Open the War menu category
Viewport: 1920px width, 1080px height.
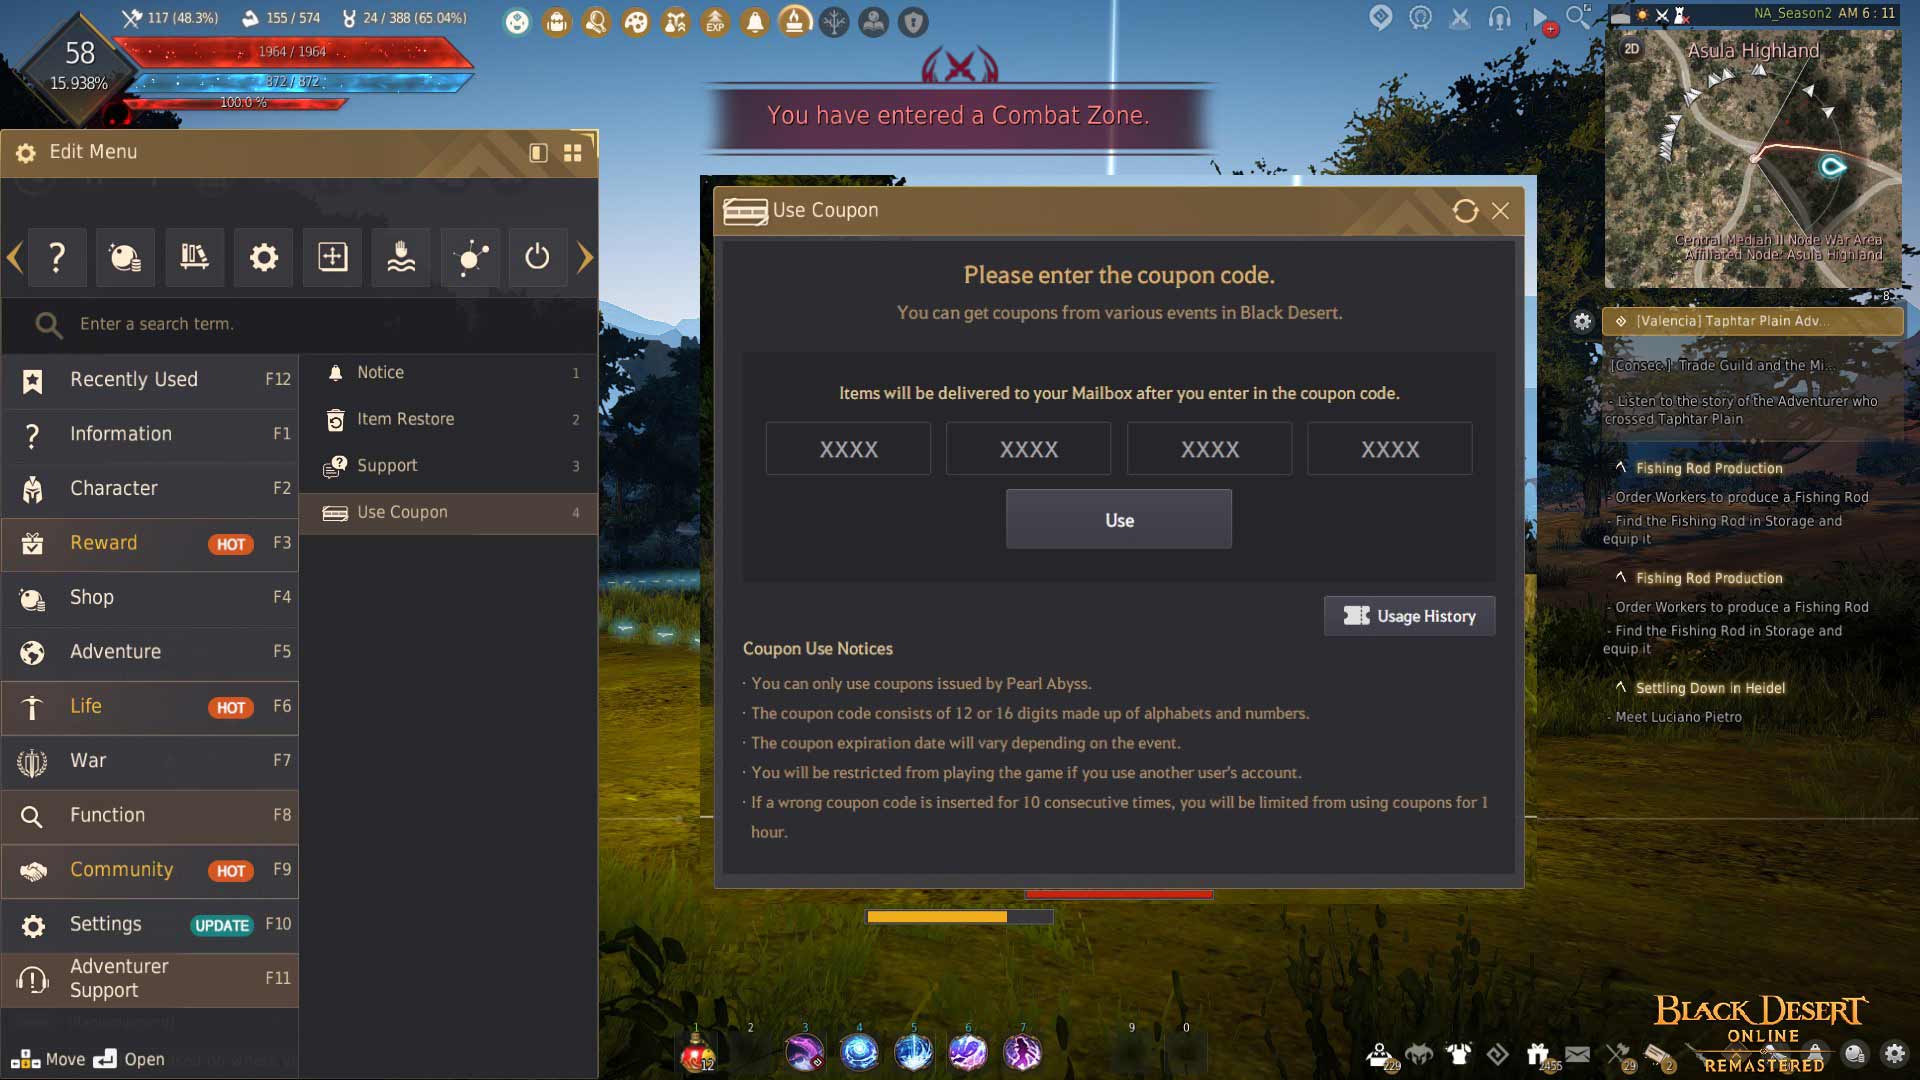(150, 761)
